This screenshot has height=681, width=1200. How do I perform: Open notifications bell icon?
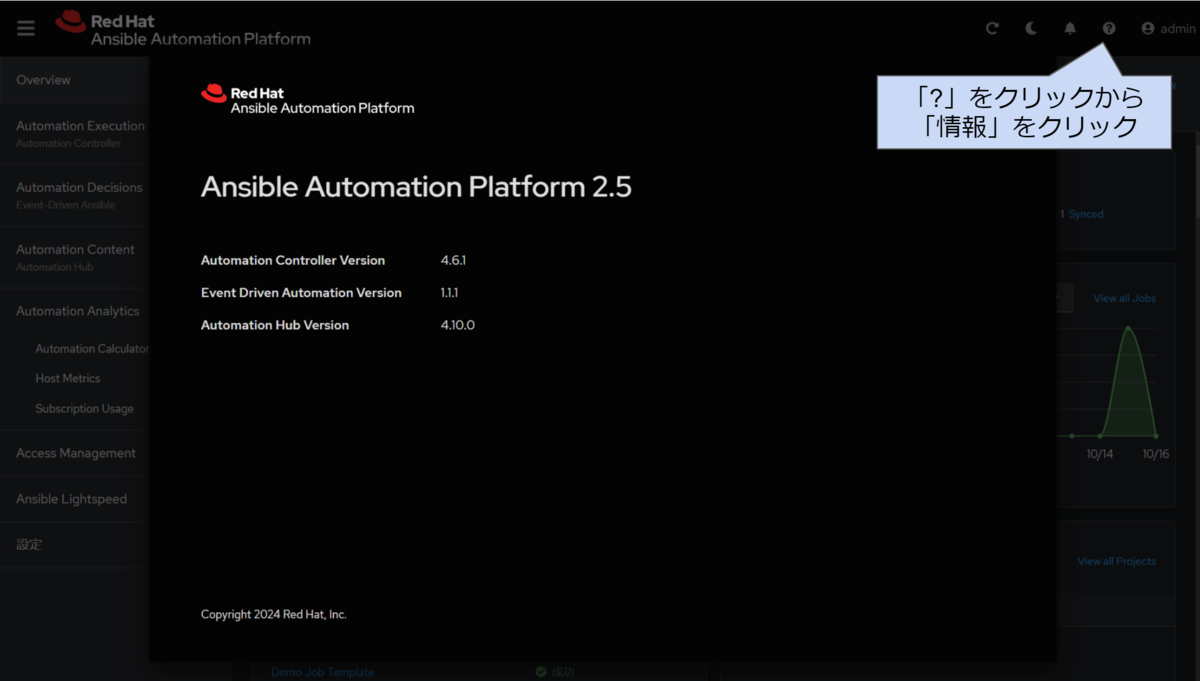coord(1070,28)
